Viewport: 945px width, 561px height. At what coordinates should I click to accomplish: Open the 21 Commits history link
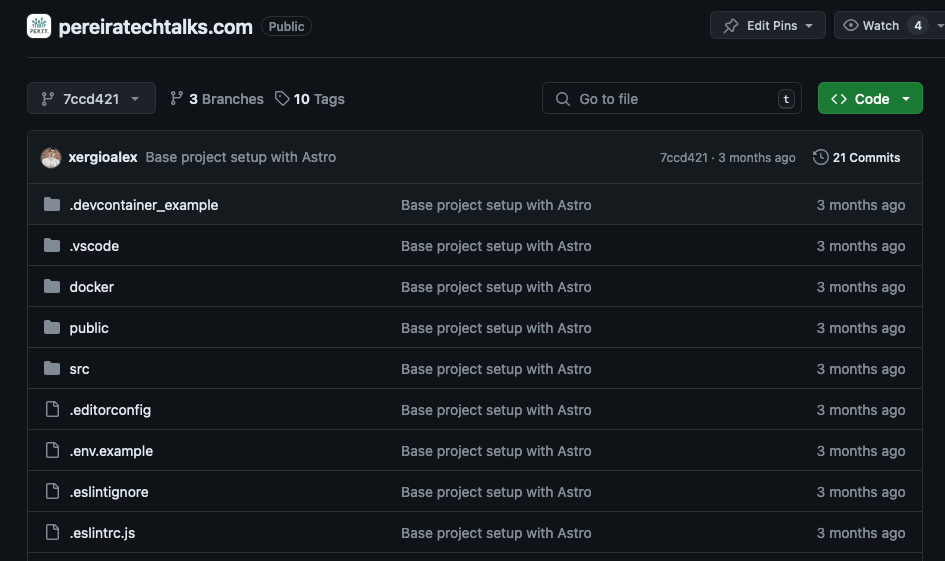[856, 157]
